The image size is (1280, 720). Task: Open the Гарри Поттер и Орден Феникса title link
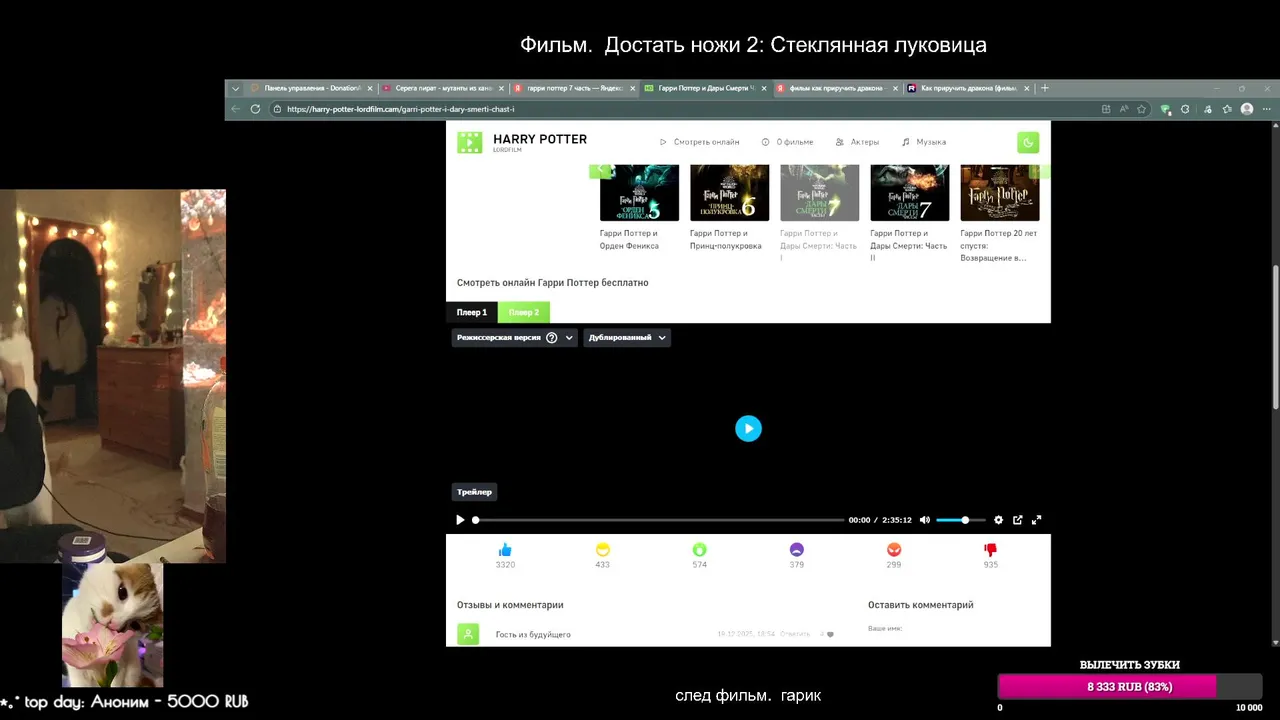pos(629,239)
